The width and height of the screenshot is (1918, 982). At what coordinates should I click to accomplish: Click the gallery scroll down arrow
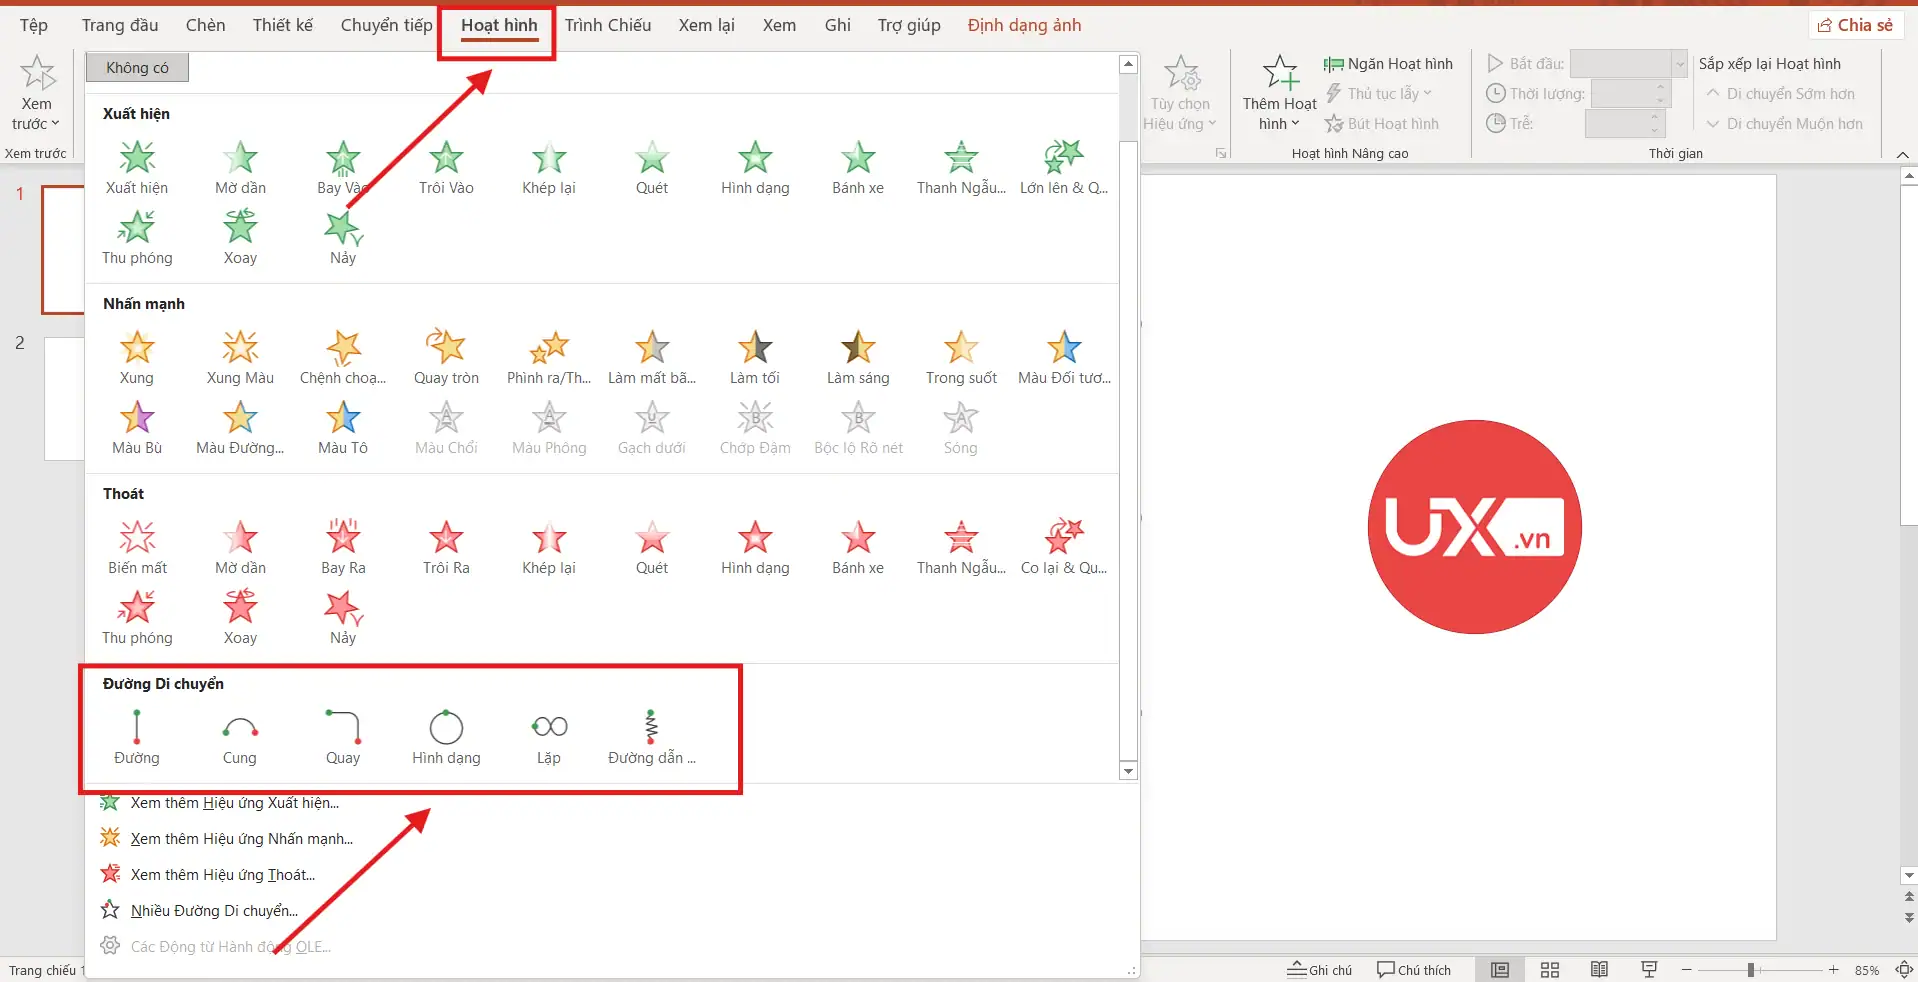(1128, 771)
